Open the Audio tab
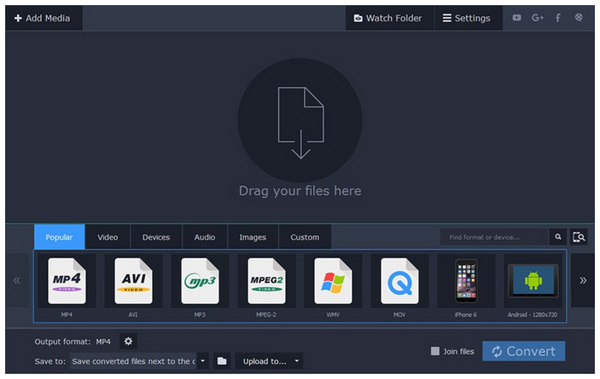The width and height of the screenshot is (600, 379). point(205,237)
